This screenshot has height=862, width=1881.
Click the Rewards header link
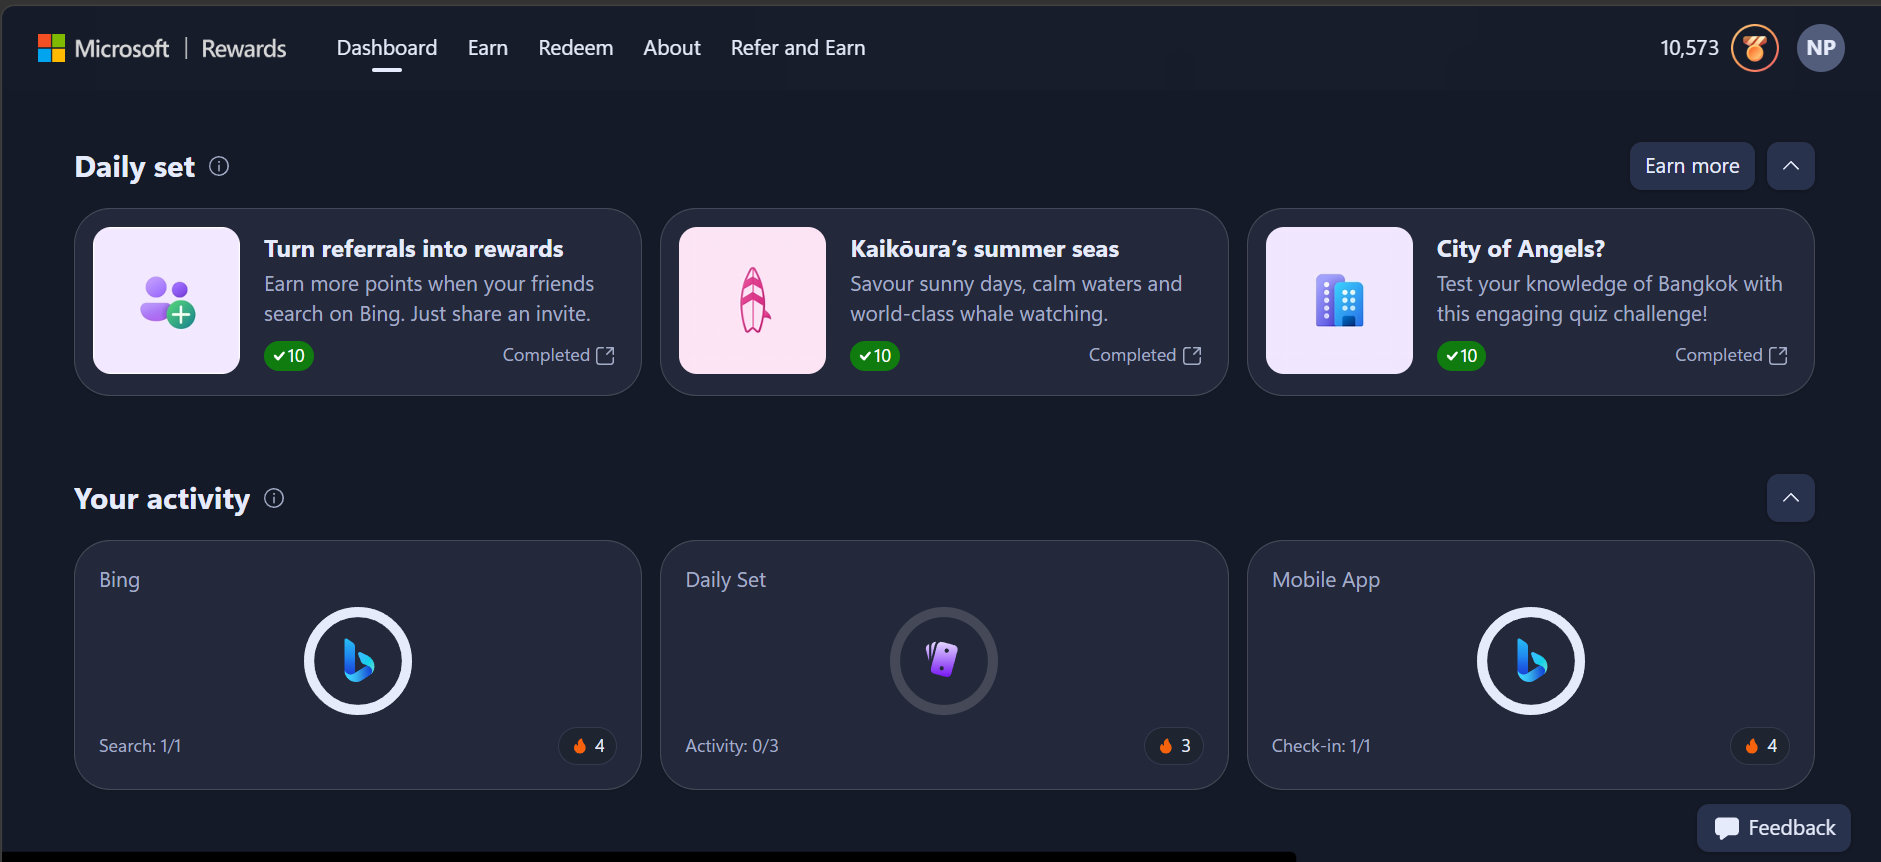(244, 48)
